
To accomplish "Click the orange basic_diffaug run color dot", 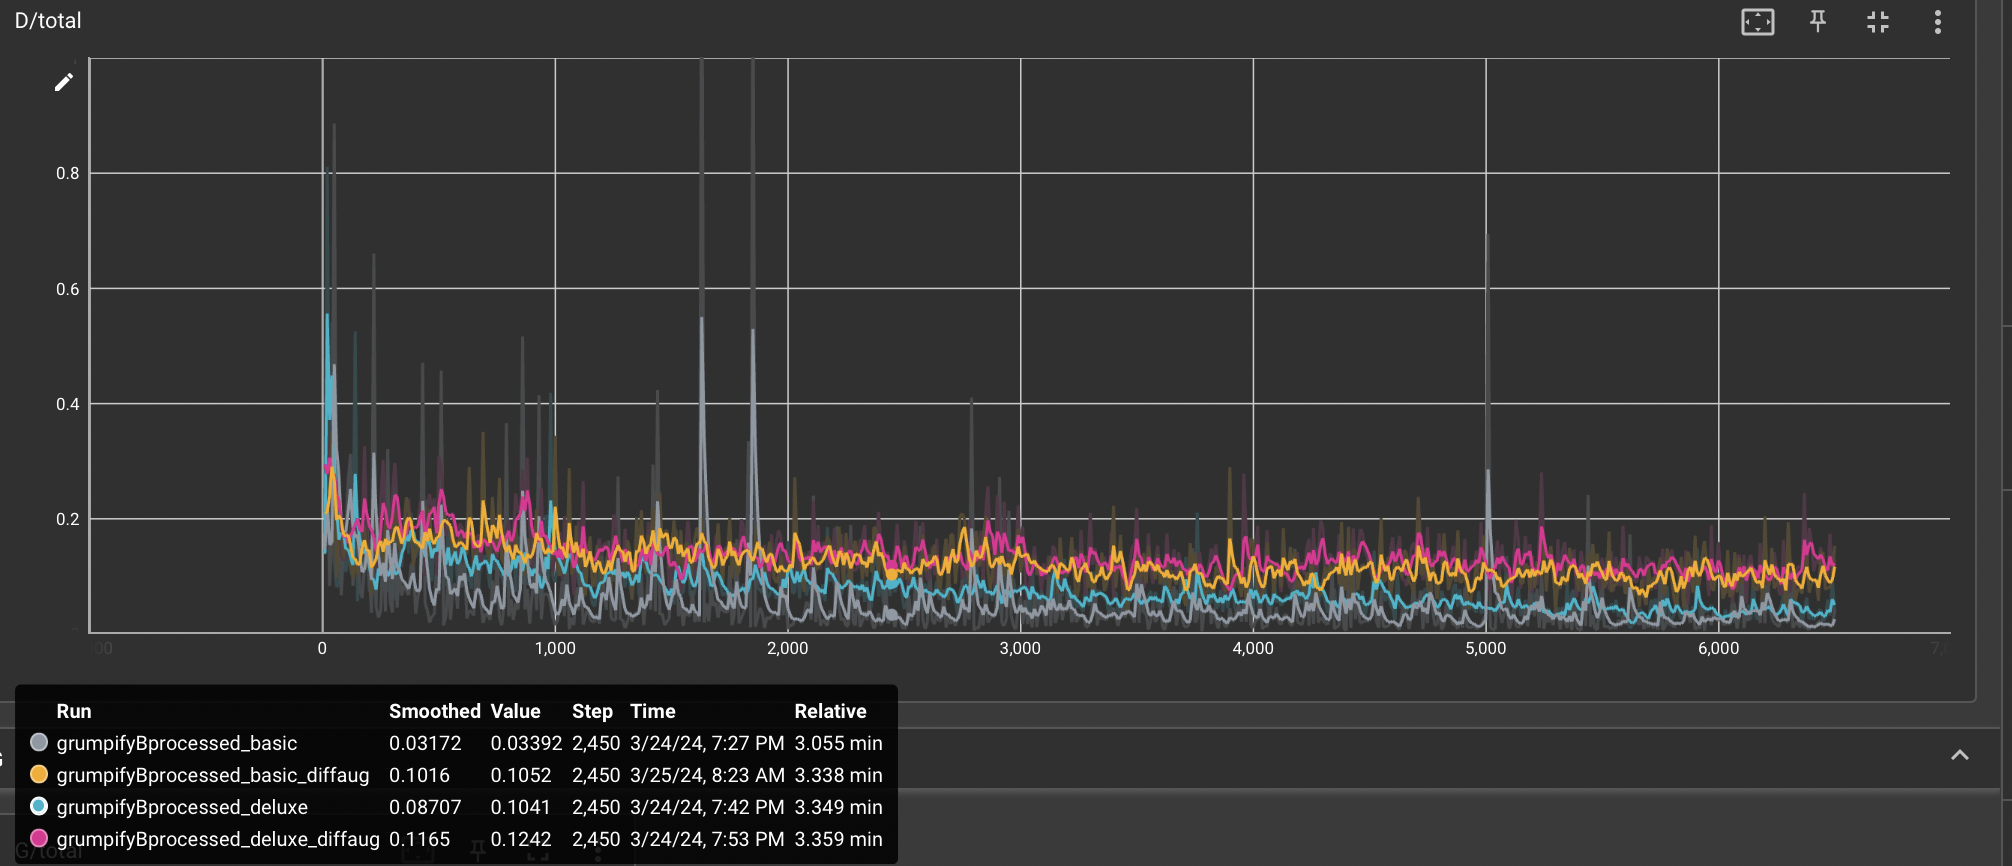I will (39, 774).
